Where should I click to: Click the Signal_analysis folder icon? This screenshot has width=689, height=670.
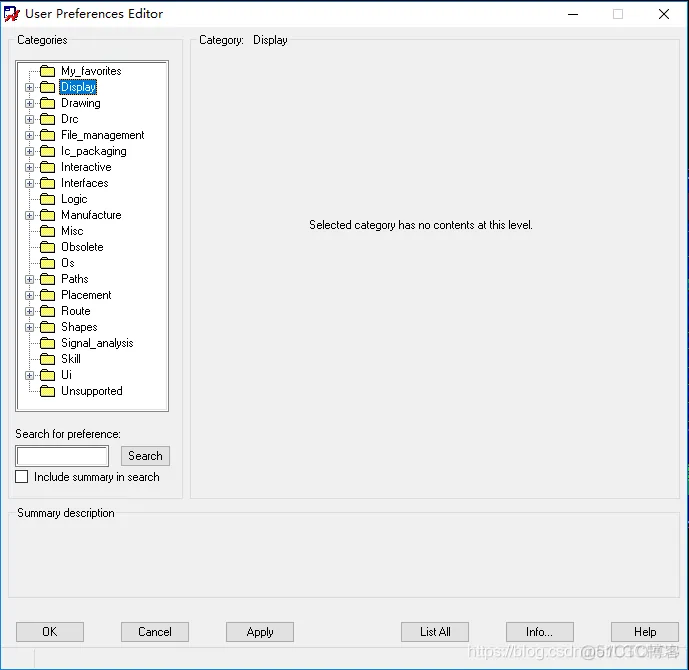coord(47,343)
